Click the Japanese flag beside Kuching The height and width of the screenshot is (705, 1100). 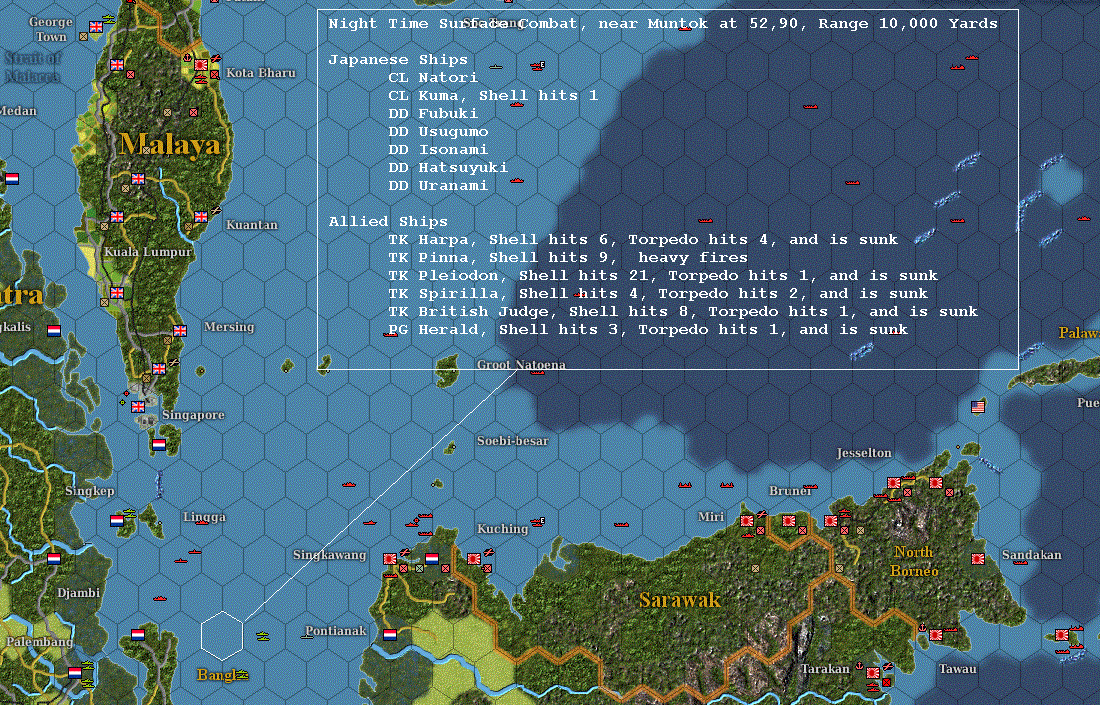coord(474,559)
